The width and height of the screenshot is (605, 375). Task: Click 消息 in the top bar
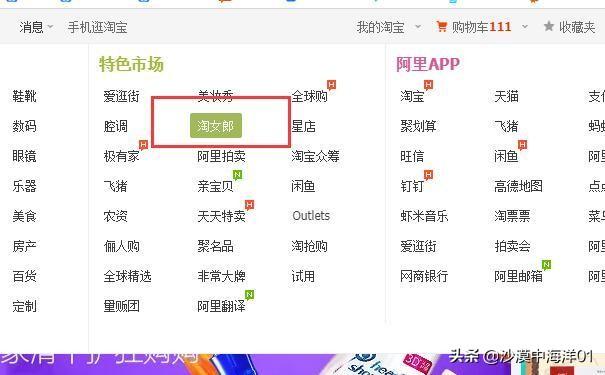pos(32,27)
